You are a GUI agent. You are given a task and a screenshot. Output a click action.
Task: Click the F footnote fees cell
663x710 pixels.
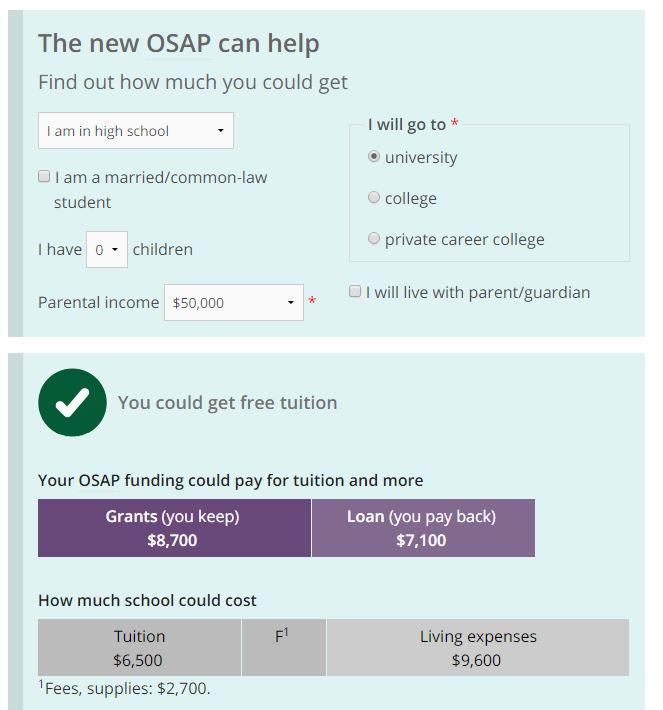[284, 648]
